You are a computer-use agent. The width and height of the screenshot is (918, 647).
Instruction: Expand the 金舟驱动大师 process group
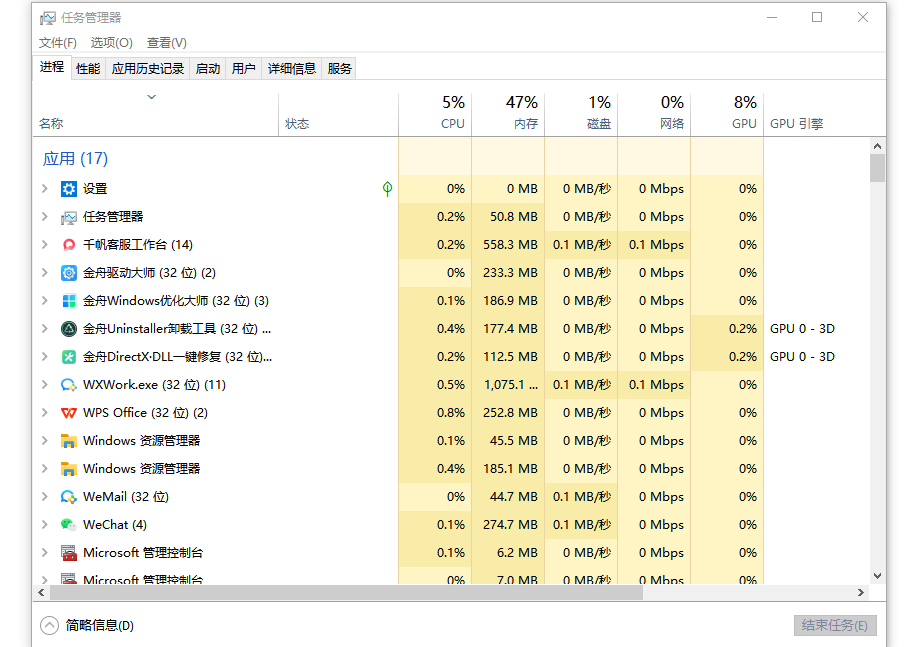[x=44, y=273]
